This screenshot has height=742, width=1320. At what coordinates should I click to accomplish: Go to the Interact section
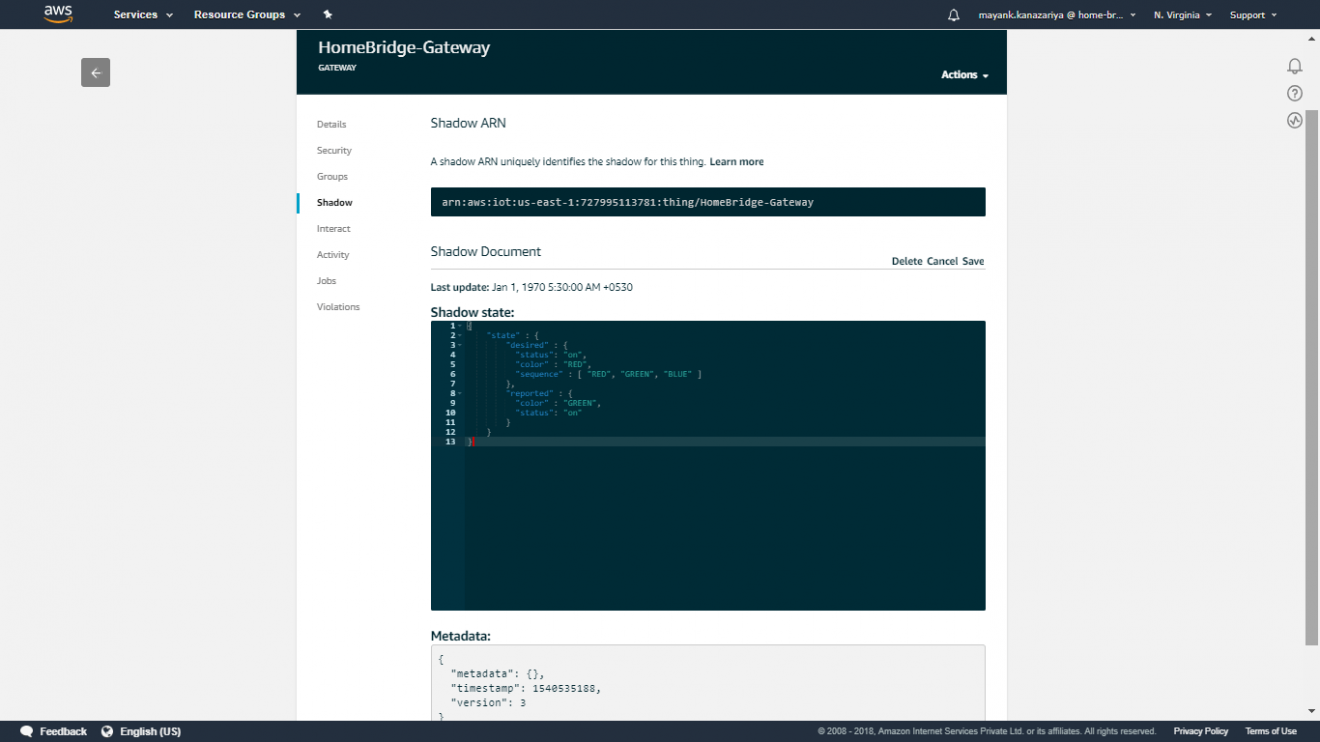point(334,228)
